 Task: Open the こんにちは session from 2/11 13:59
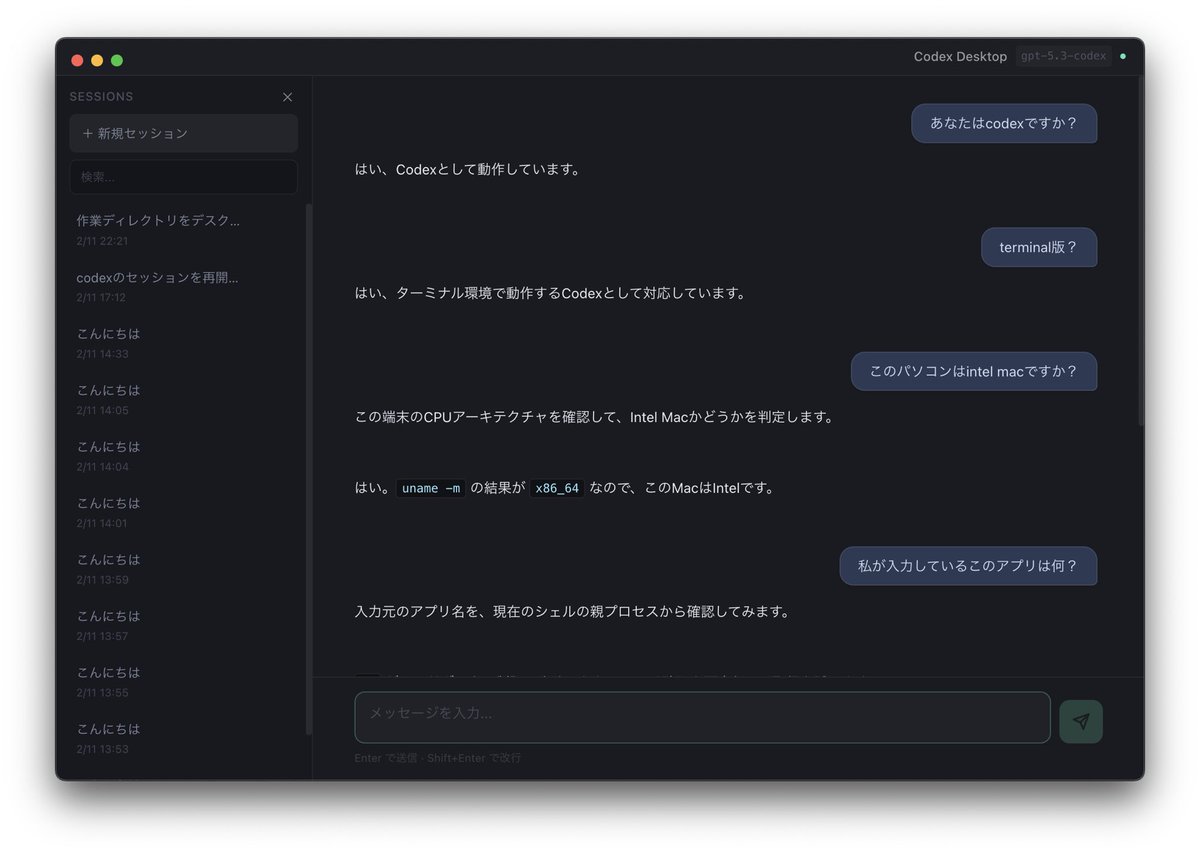pos(184,568)
